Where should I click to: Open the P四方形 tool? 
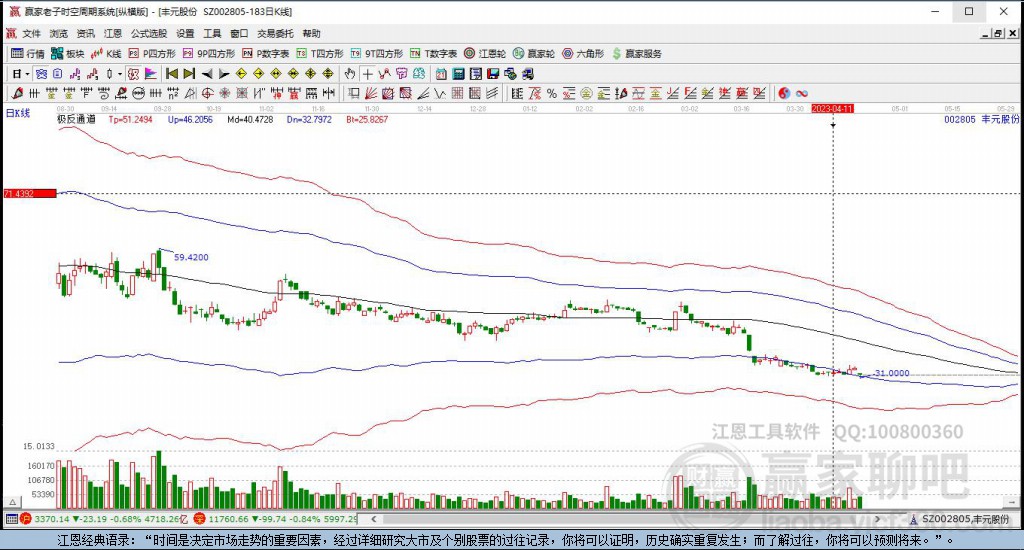[x=152, y=54]
